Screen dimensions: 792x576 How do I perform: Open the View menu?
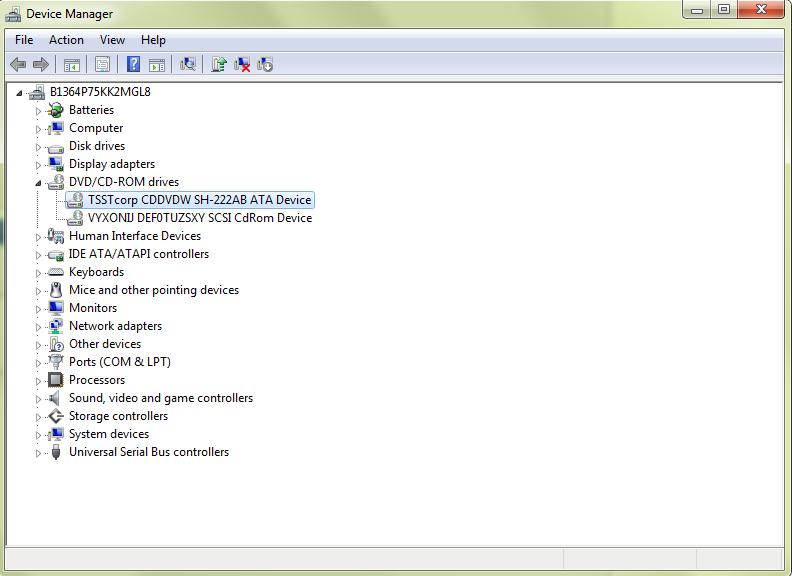(112, 40)
